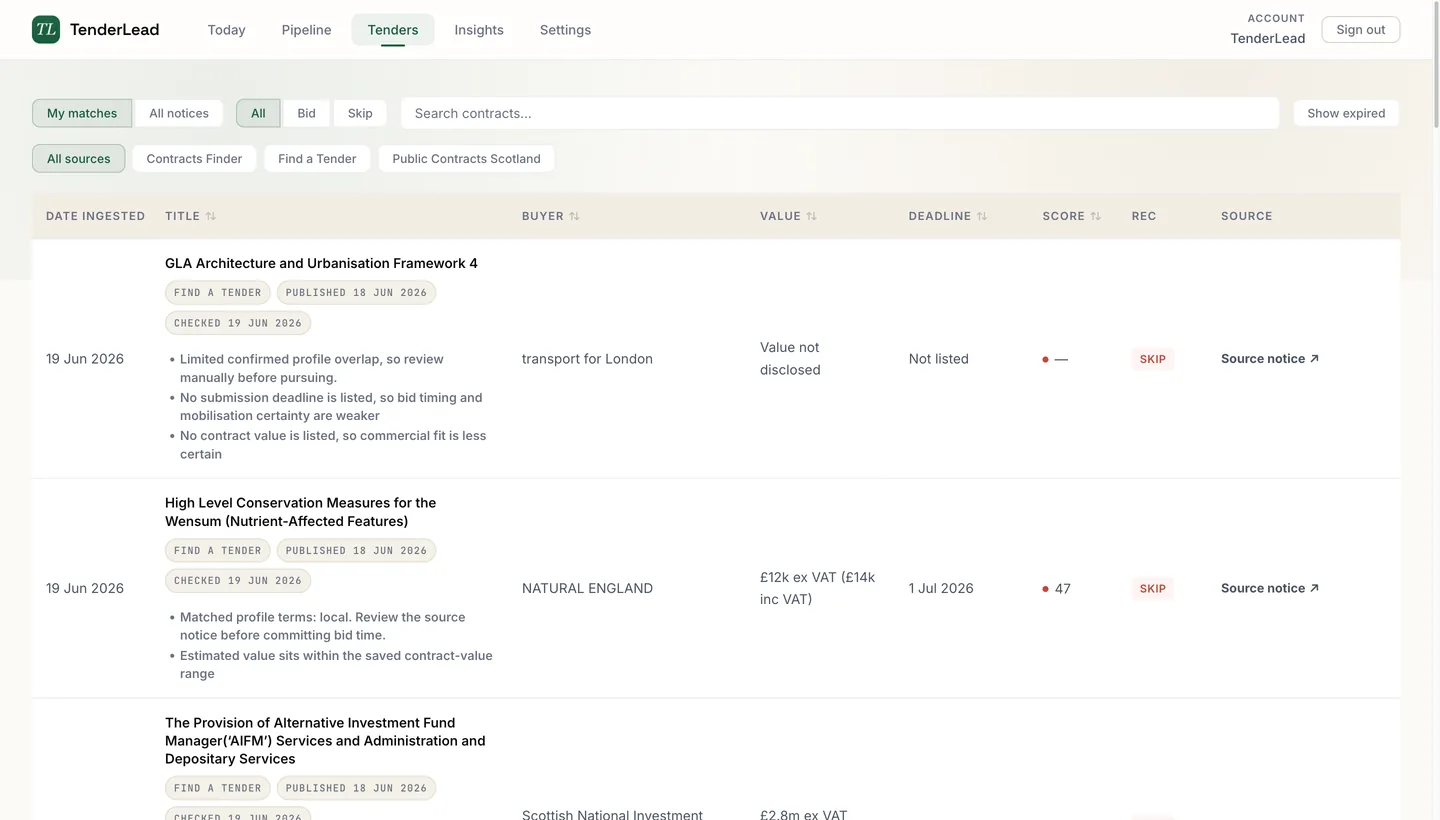Click the TenderLead TL logo icon
This screenshot has width=1440, height=820.
(x=46, y=30)
